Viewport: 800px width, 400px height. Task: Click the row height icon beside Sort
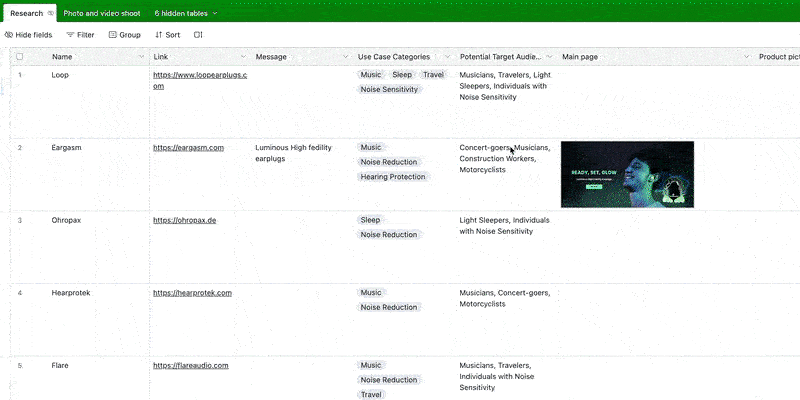pos(198,35)
